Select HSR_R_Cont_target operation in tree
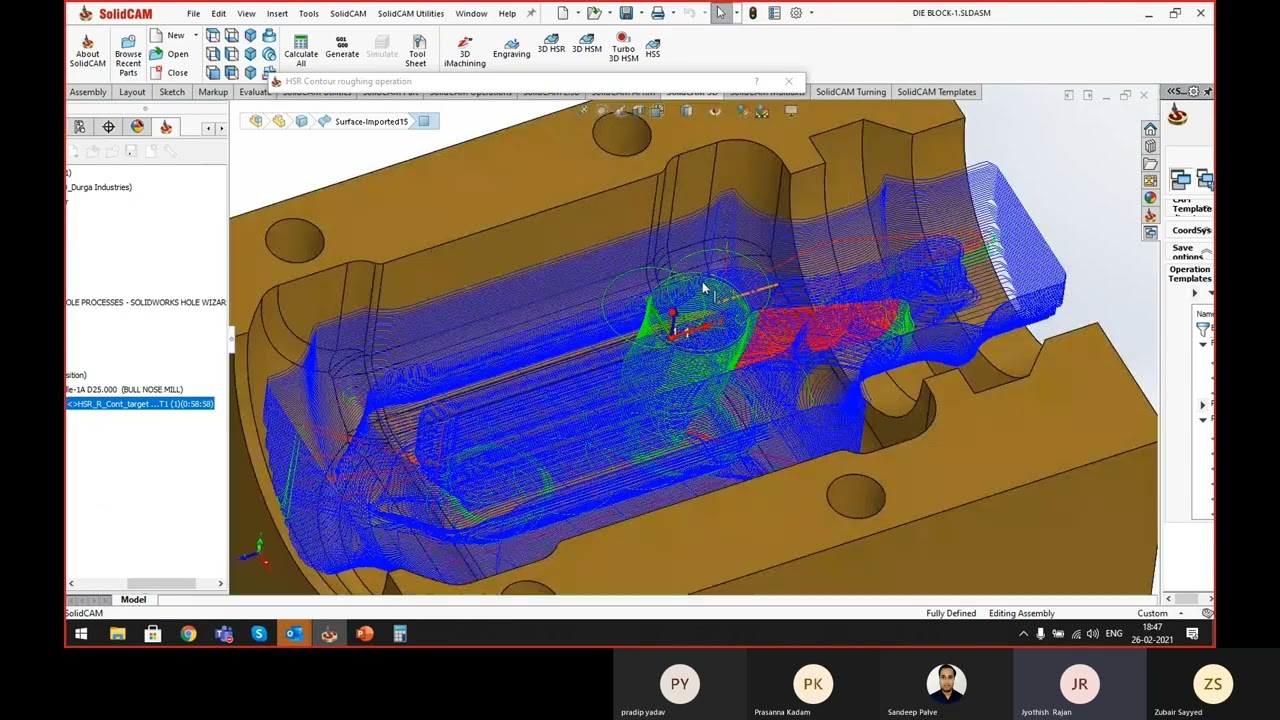The image size is (1280, 720). pos(140,404)
